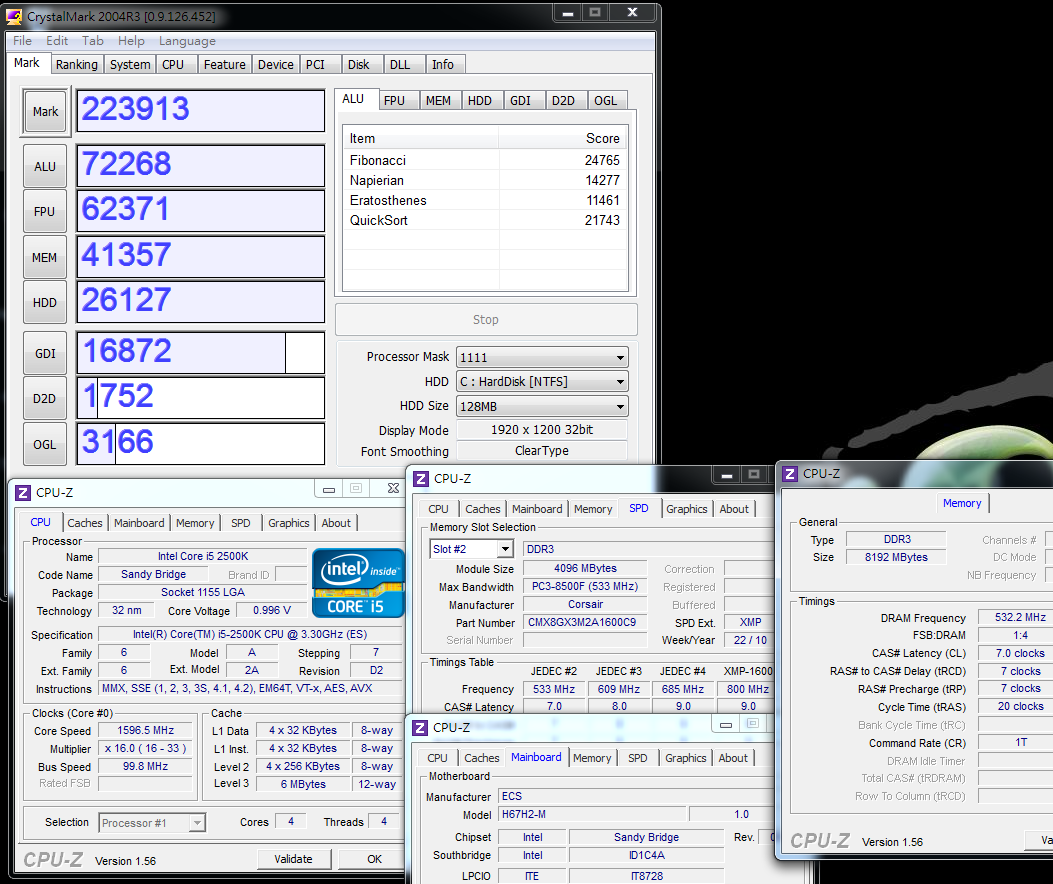Image resolution: width=1053 pixels, height=884 pixels.
Task: Click the CrystalMark title bar app icon
Action: pos(13,15)
